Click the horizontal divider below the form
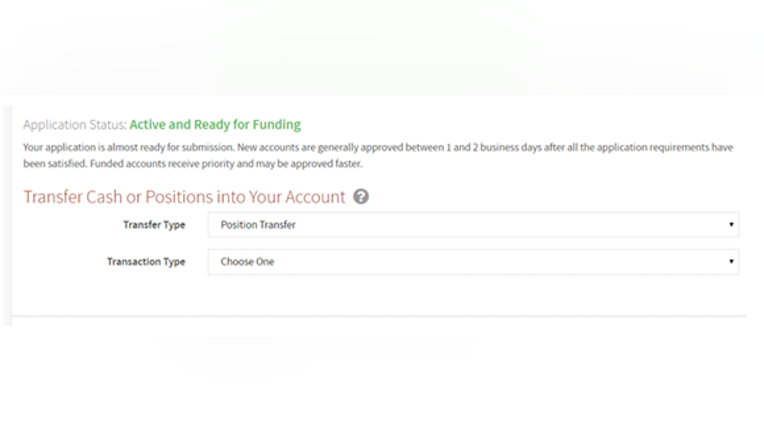This screenshot has height=432, width=764. [x=379, y=317]
